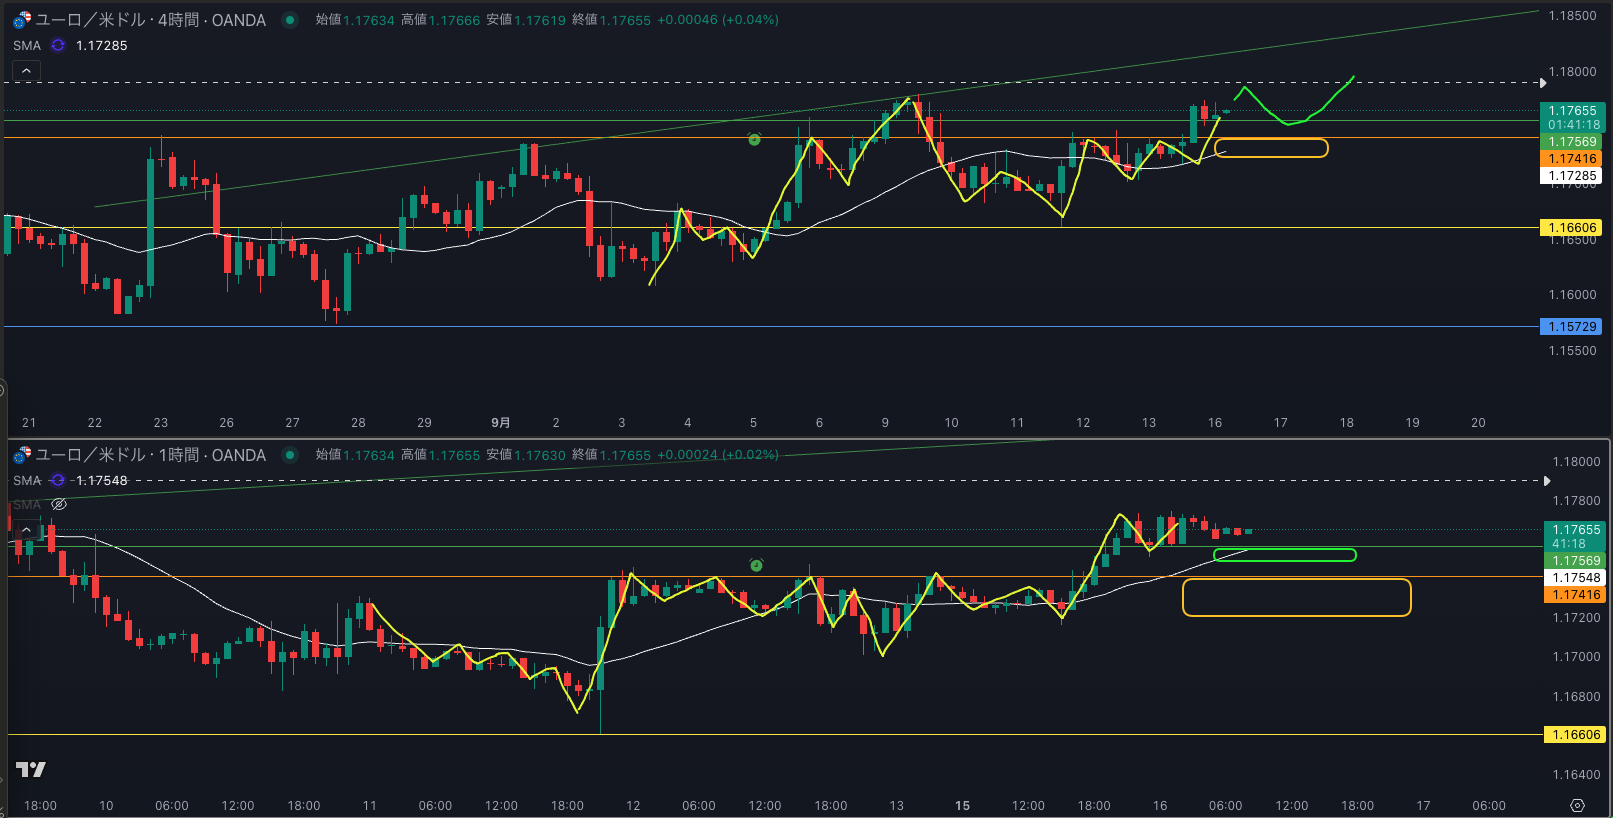
Task: Click bold date label 15 on 1-hour time axis
Action: (x=962, y=806)
